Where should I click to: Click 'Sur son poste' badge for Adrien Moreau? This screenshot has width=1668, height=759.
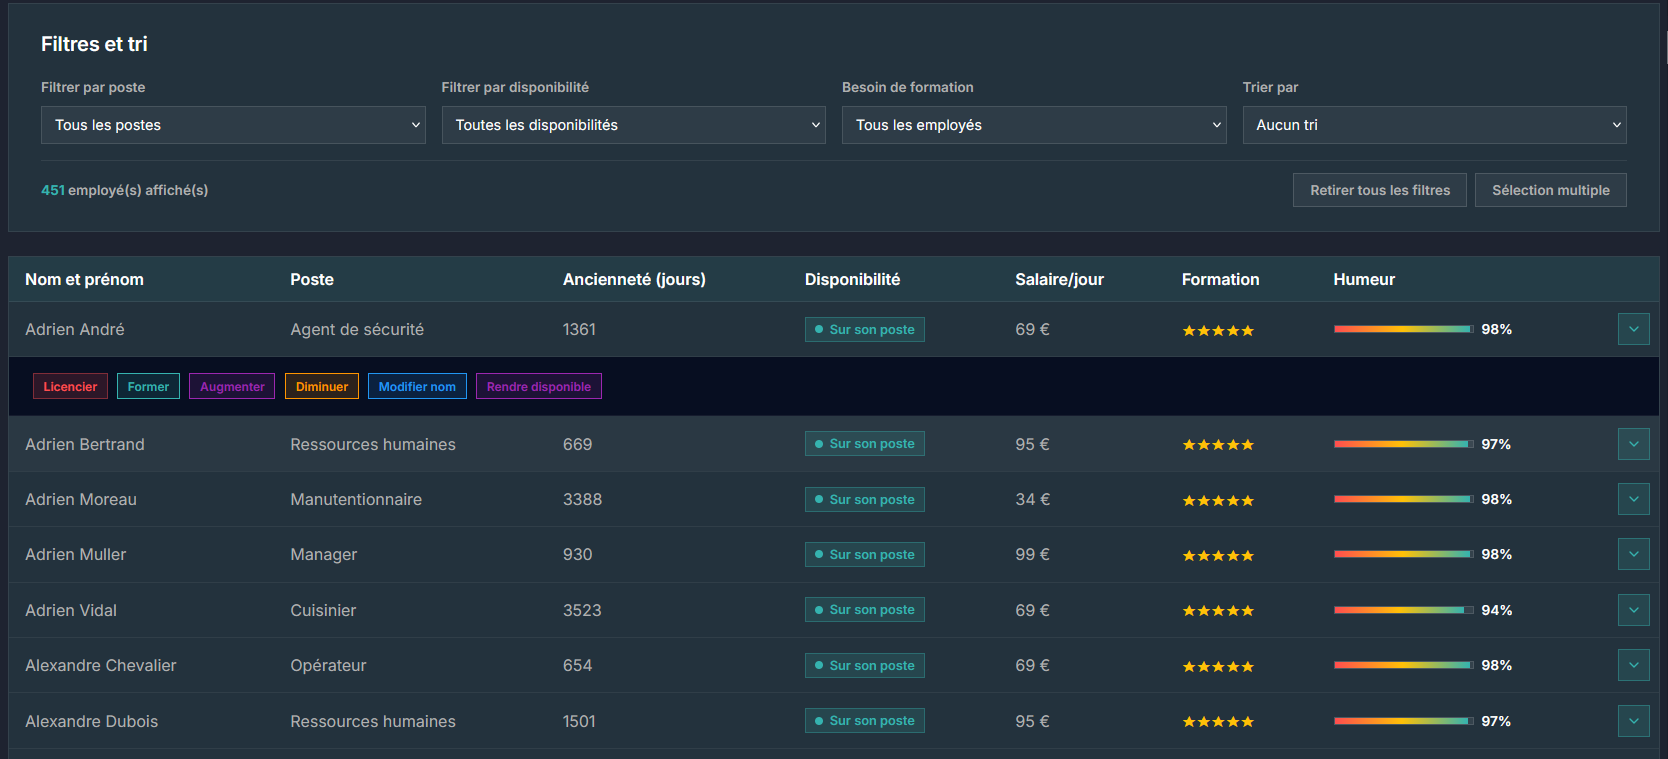click(865, 499)
